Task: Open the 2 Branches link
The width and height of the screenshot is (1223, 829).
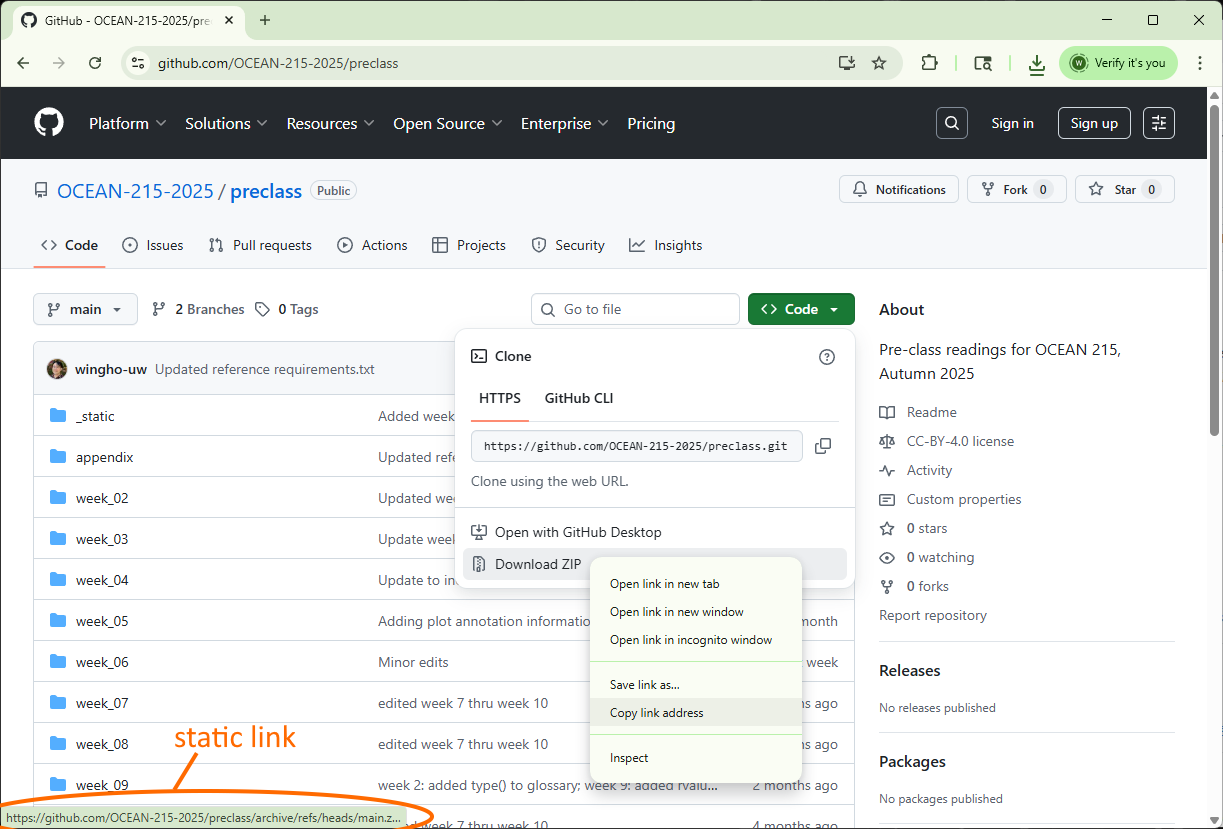Action: (208, 309)
